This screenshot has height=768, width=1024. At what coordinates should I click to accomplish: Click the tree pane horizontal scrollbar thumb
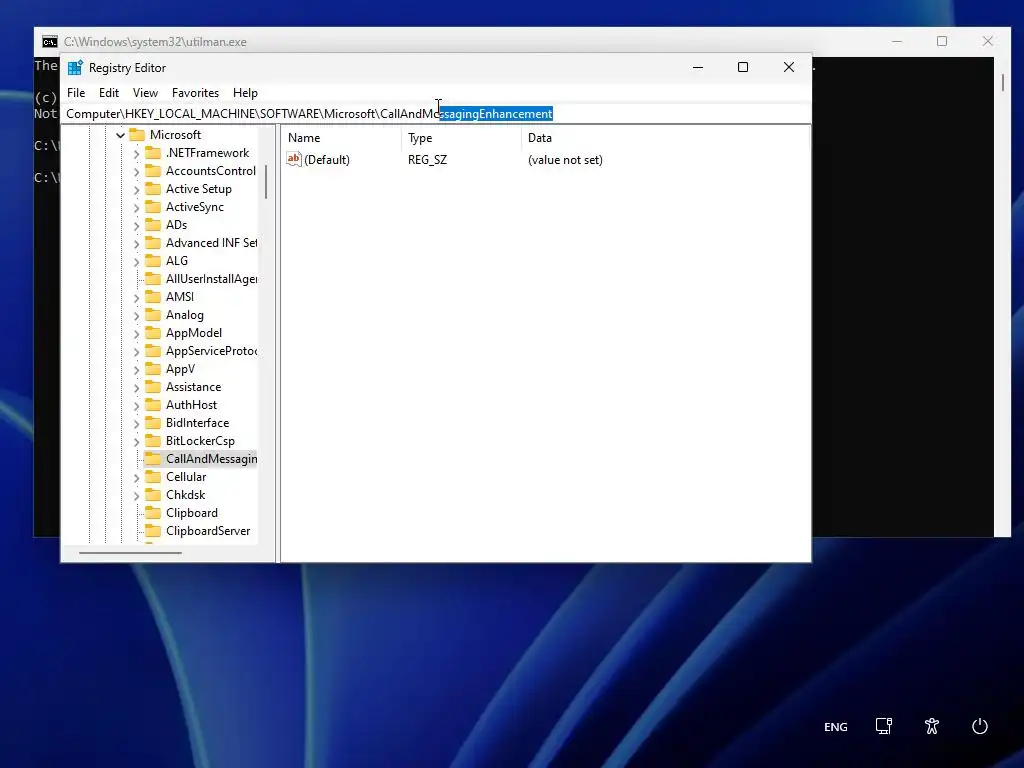click(130, 553)
